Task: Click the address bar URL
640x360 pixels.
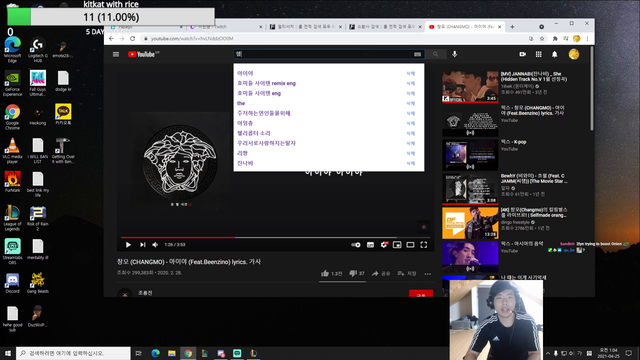Action: (x=192, y=38)
